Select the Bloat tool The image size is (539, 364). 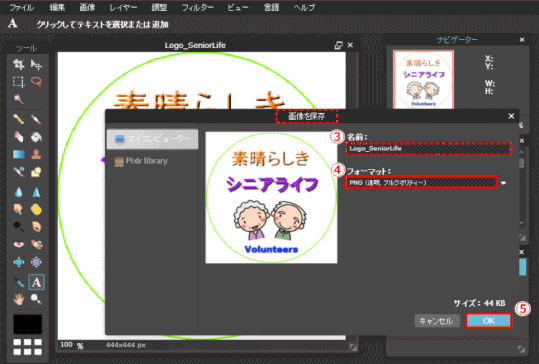click(19, 262)
